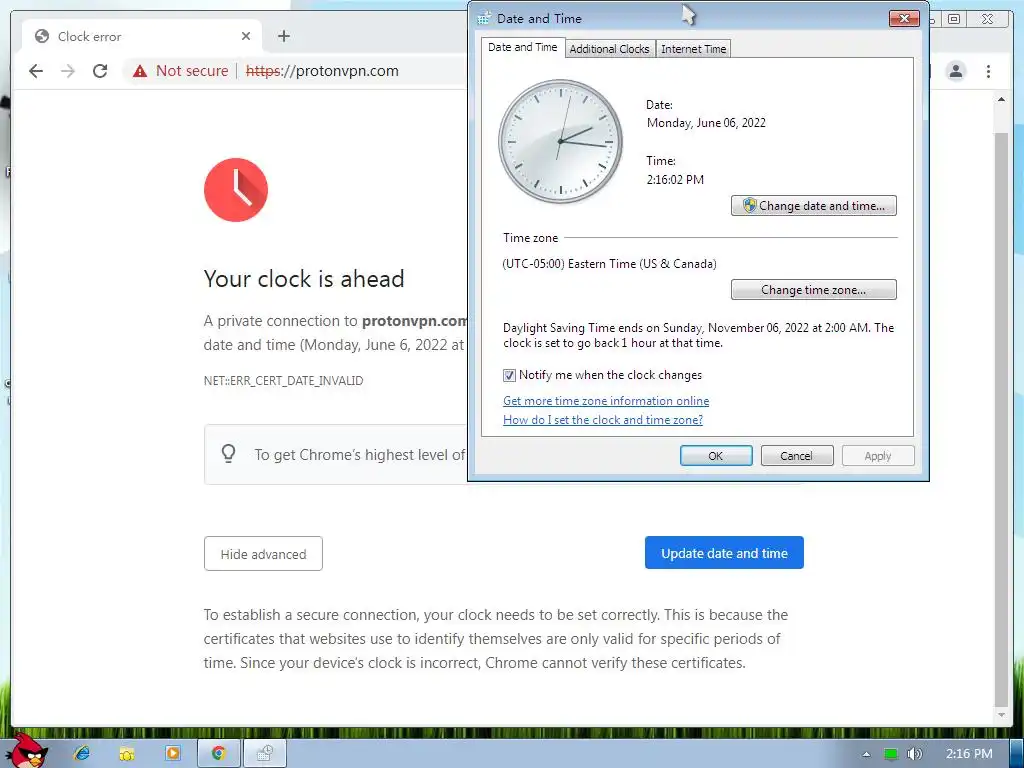This screenshot has height=768, width=1024.
Task: Click Update date and time button
Action: tap(724, 553)
